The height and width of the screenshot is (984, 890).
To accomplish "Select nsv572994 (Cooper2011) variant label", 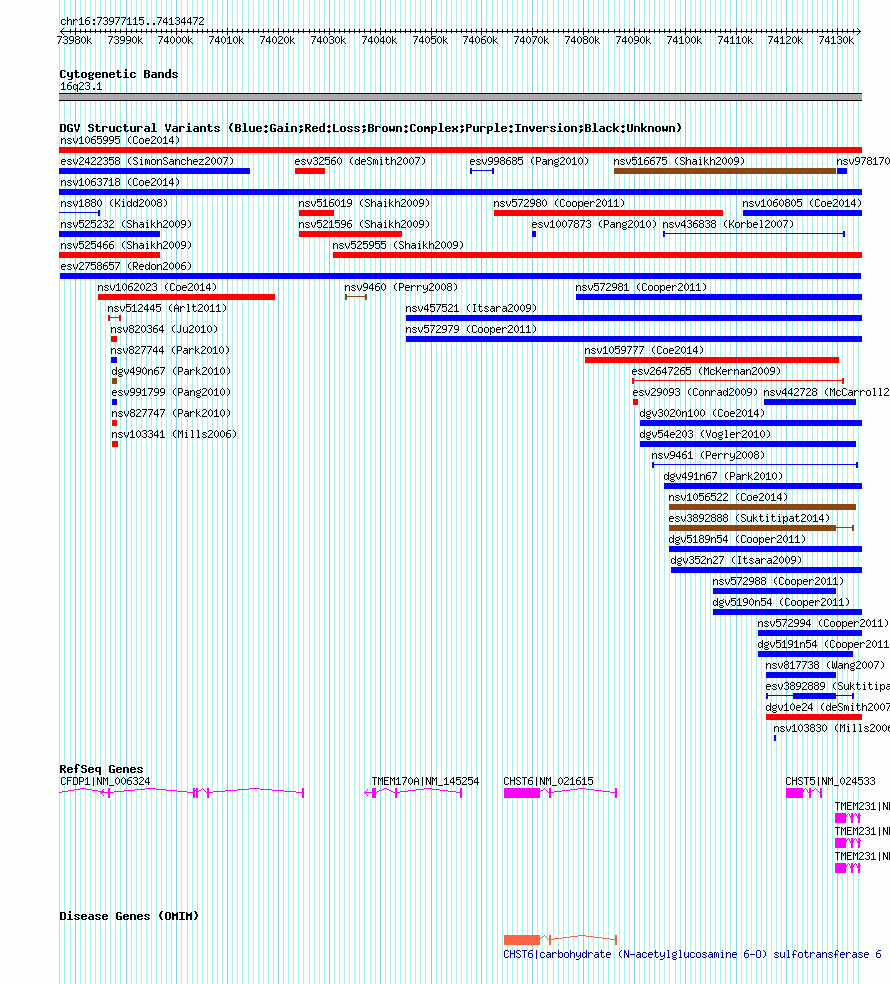I will tap(823, 624).
